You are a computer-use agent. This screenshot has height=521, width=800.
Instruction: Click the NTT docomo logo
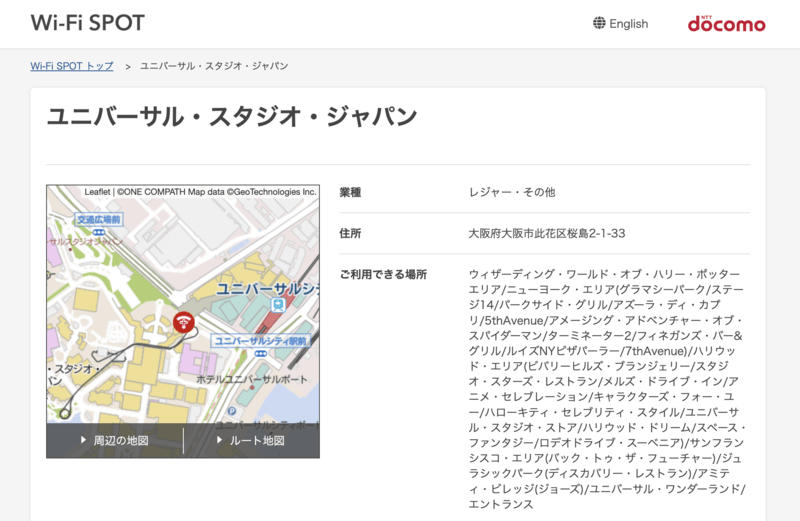pyautogui.click(x=726, y=23)
